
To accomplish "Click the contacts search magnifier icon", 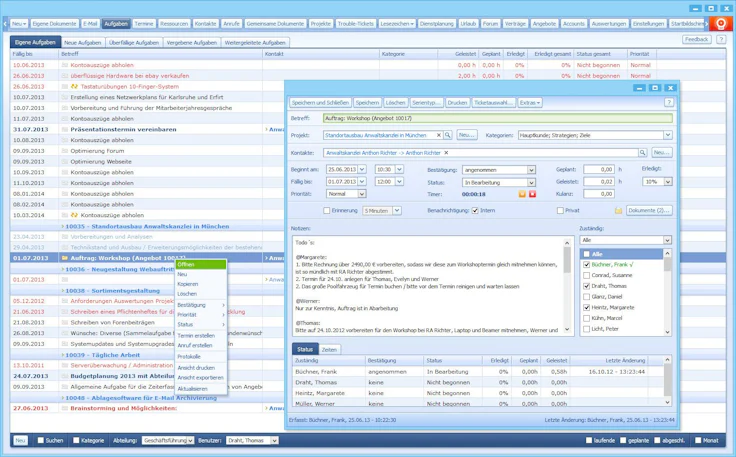I will (x=643, y=153).
